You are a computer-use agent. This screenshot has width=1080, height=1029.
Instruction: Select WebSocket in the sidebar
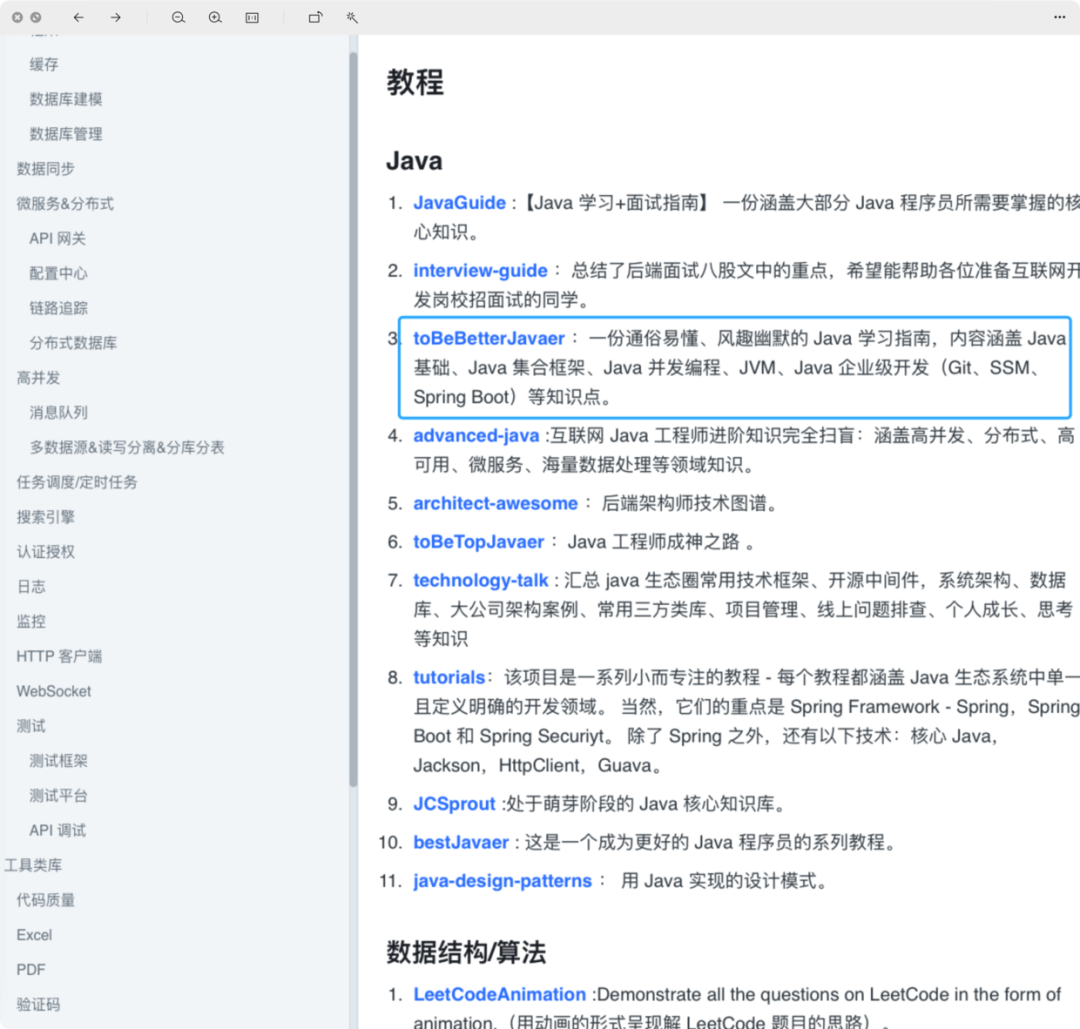[54, 692]
